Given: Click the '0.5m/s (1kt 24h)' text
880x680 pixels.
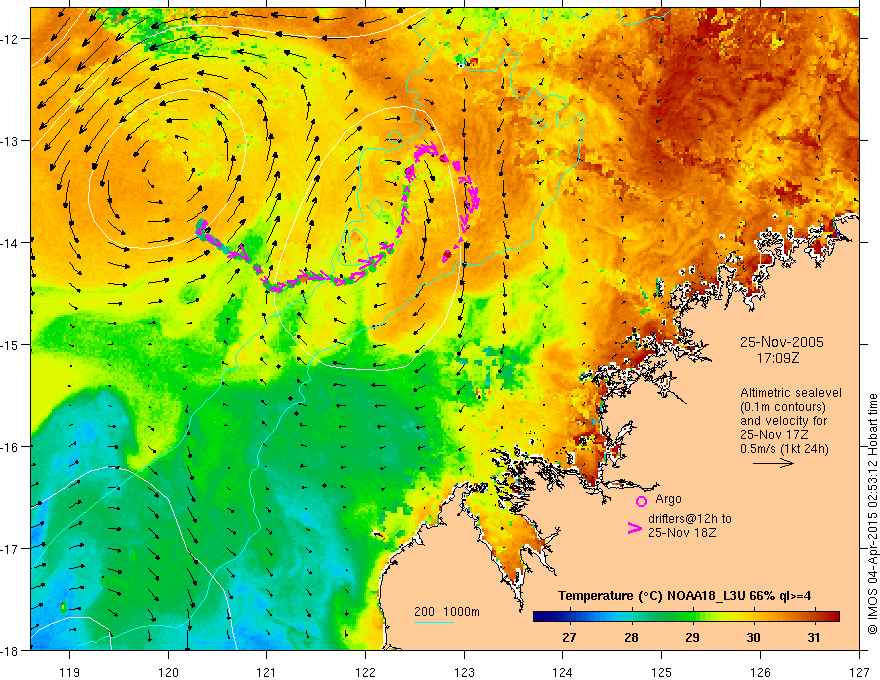Looking at the screenshot, I should (x=784, y=449).
